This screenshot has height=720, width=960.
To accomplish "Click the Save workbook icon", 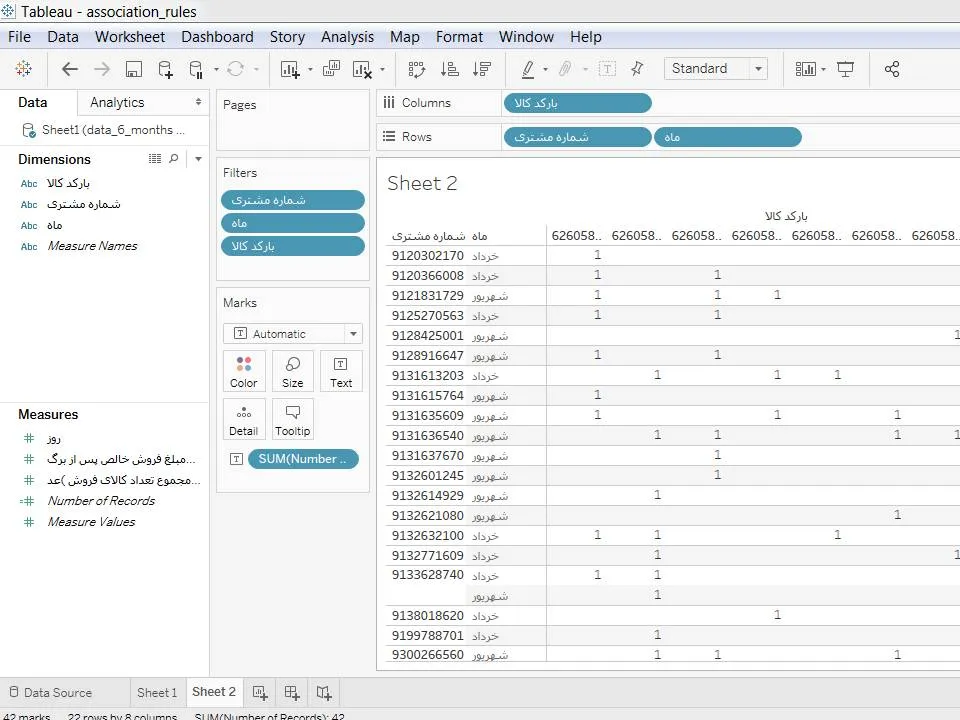I will (133, 69).
